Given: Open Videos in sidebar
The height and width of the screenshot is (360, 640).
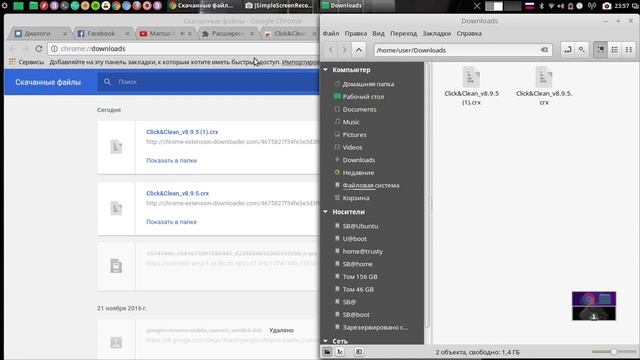Looking at the screenshot, I should [x=352, y=147].
